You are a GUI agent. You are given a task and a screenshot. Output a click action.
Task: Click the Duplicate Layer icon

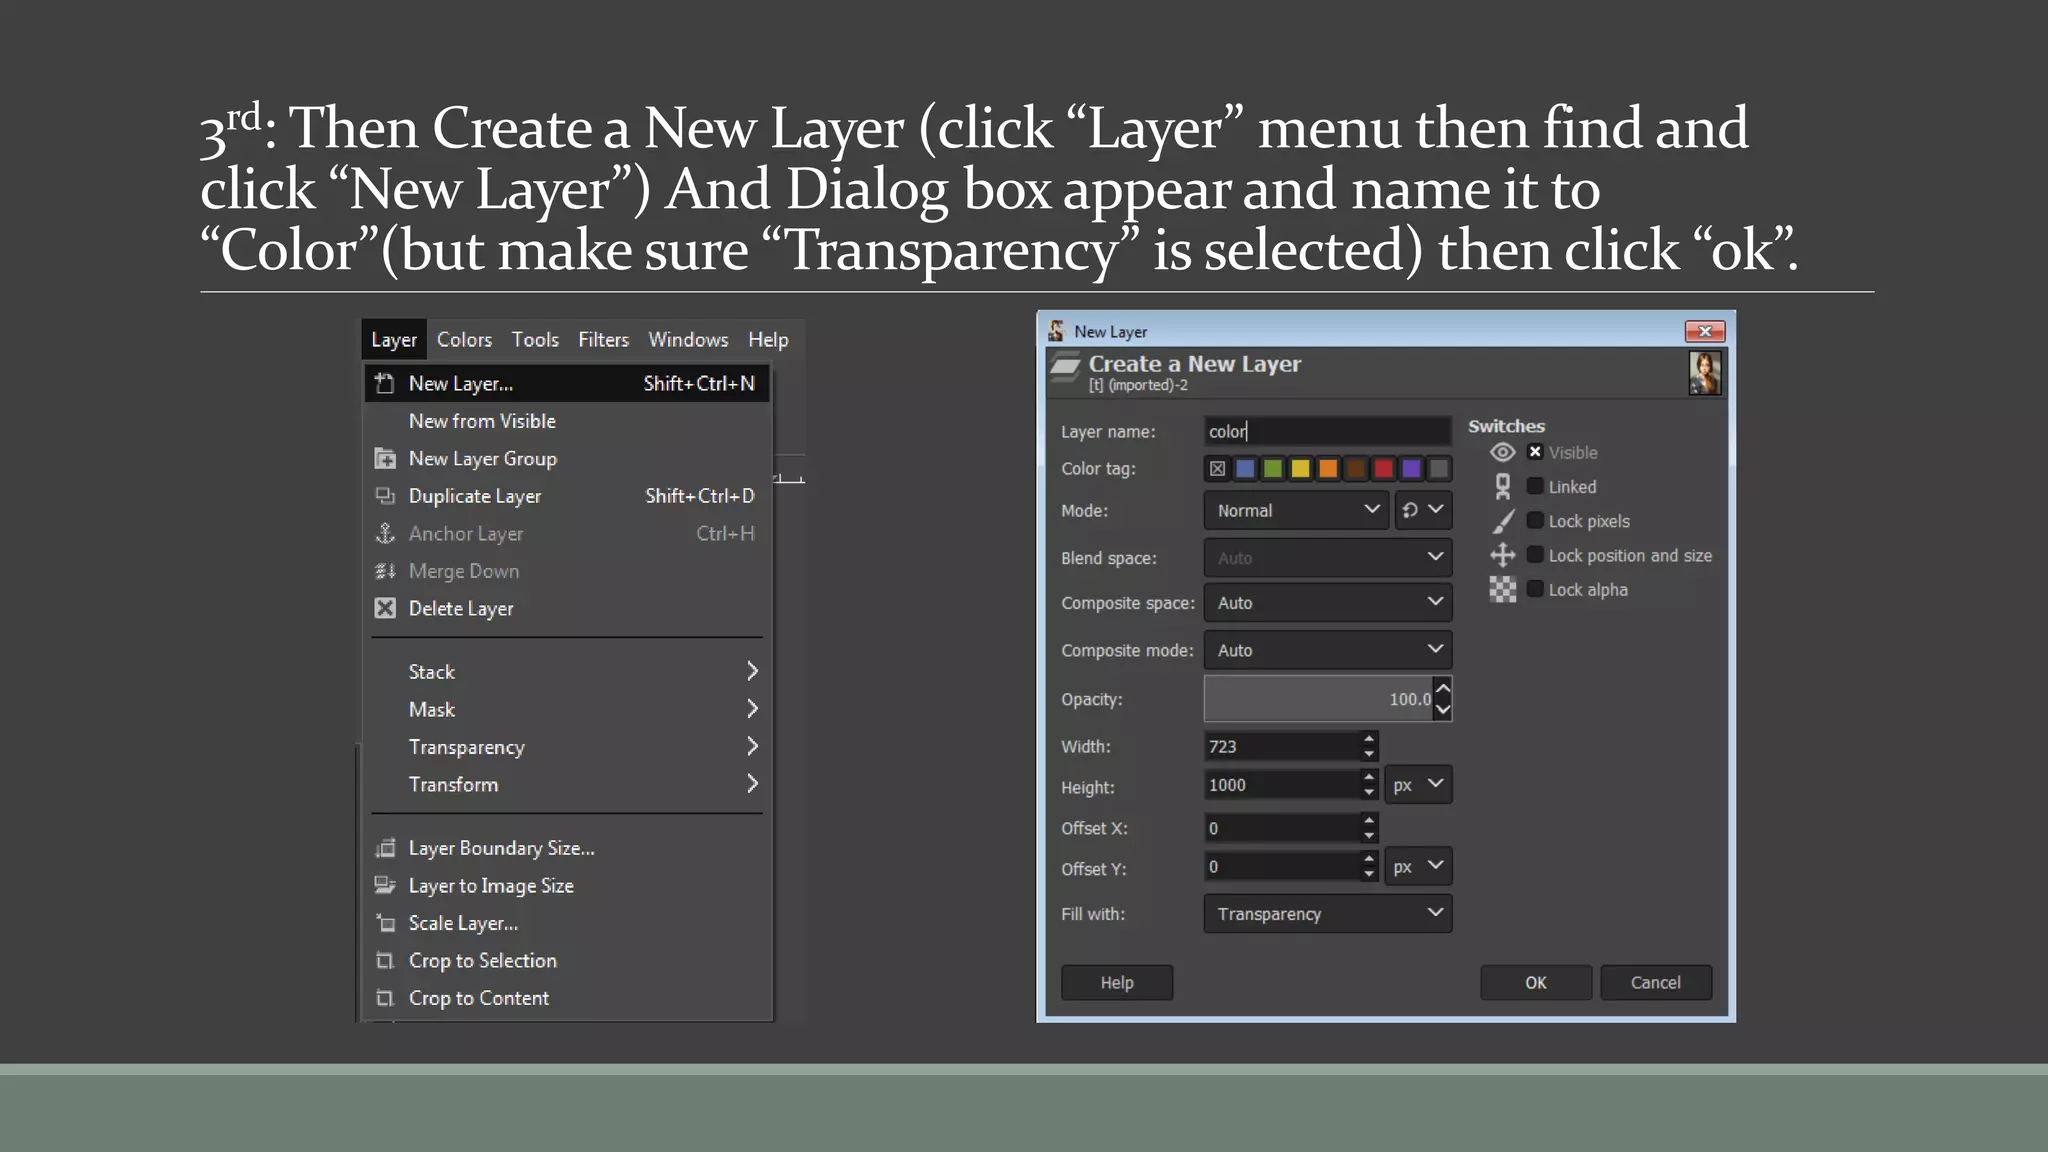pos(384,496)
